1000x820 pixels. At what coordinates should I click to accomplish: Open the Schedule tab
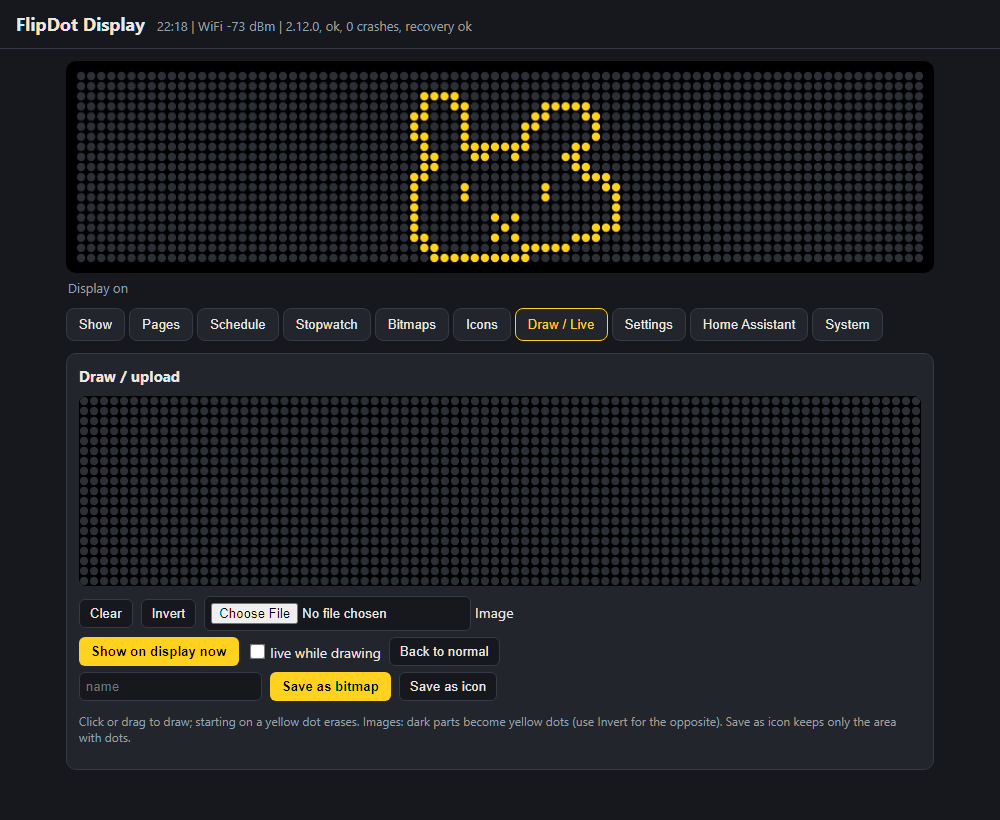tap(238, 325)
